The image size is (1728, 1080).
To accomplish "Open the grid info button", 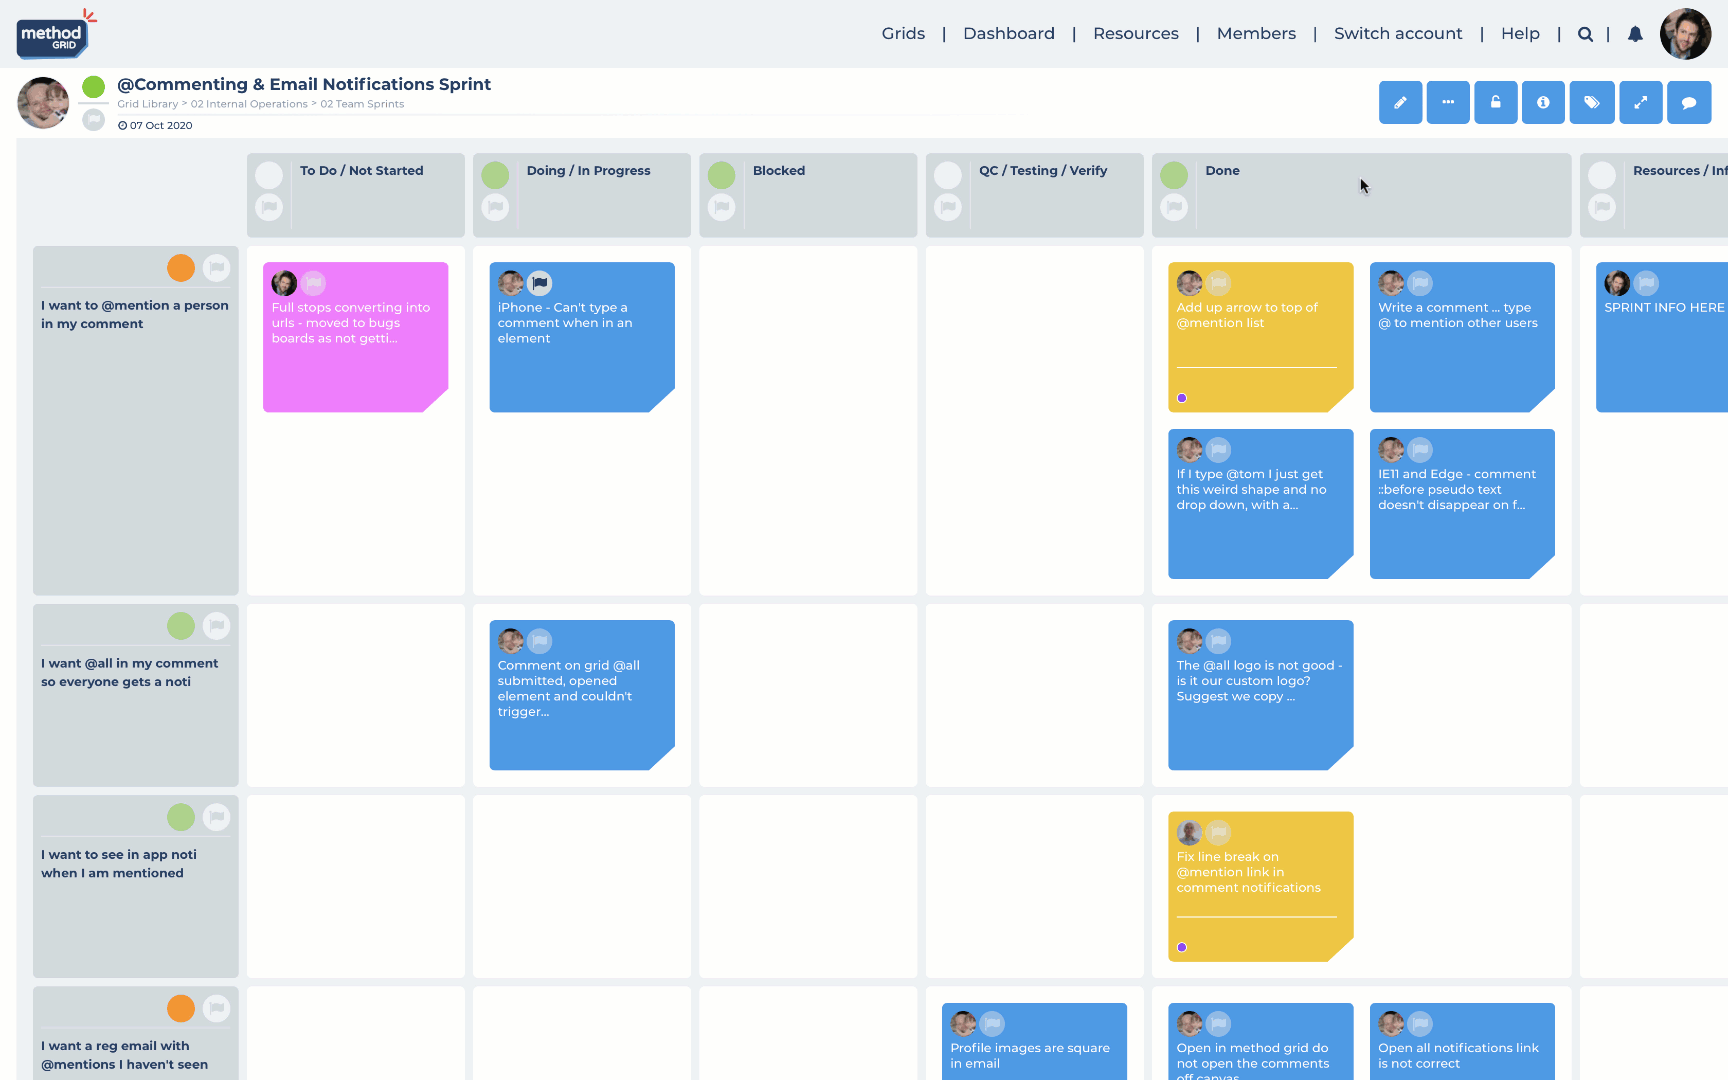I will tap(1543, 102).
